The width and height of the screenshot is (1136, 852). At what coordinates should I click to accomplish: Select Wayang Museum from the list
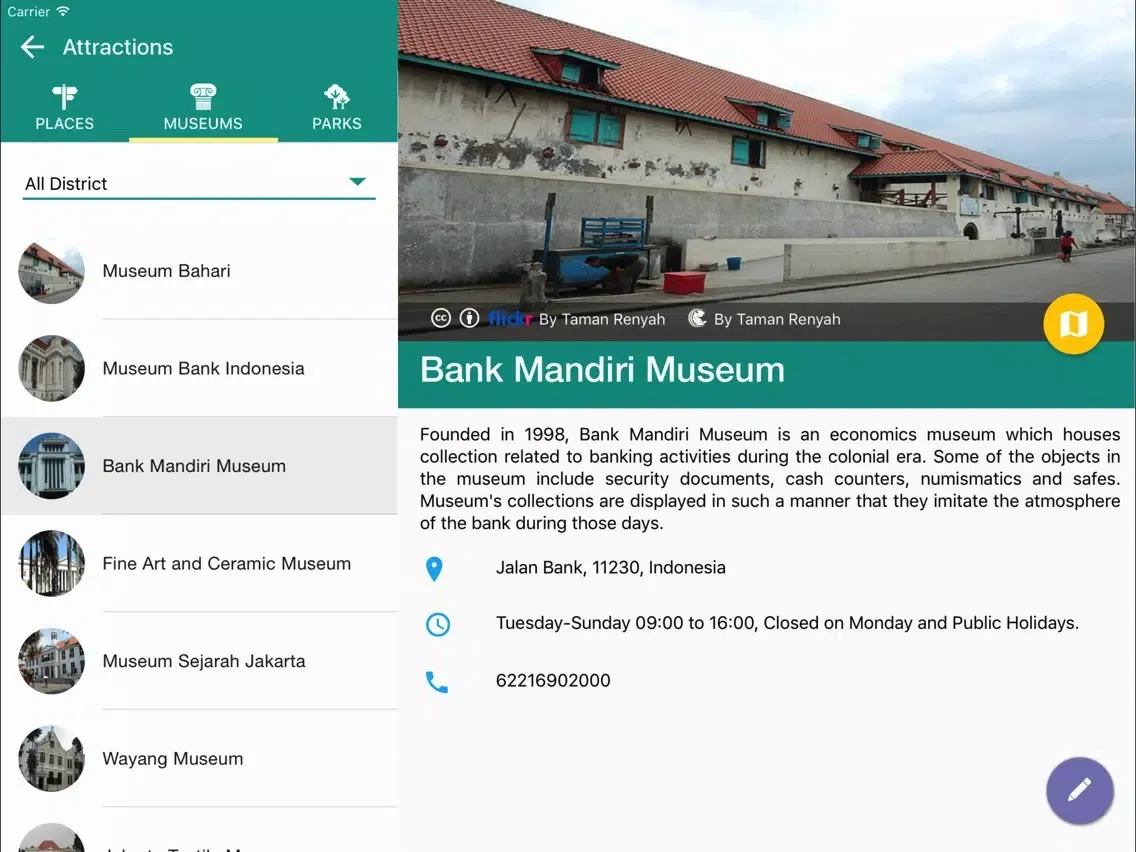(199, 759)
